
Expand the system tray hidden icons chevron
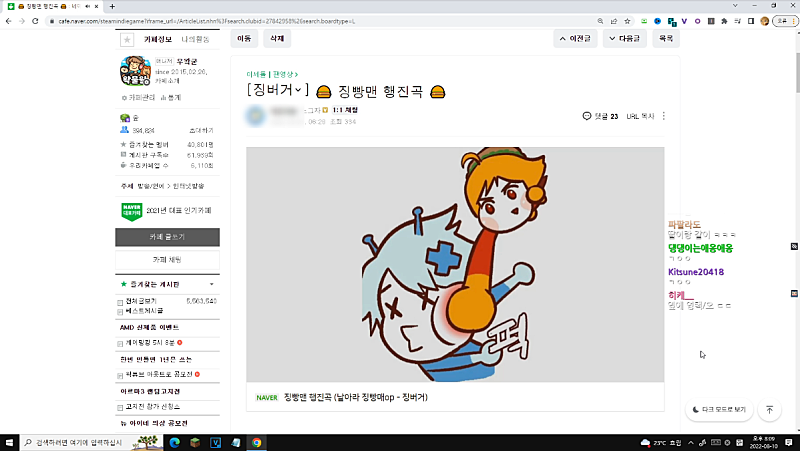coord(691,442)
